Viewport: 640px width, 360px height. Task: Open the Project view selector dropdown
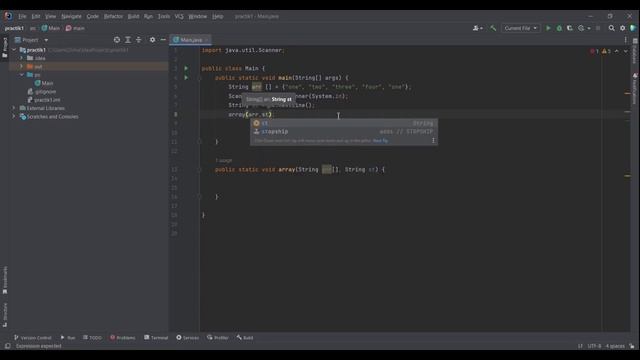pyautogui.click(x=31, y=40)
